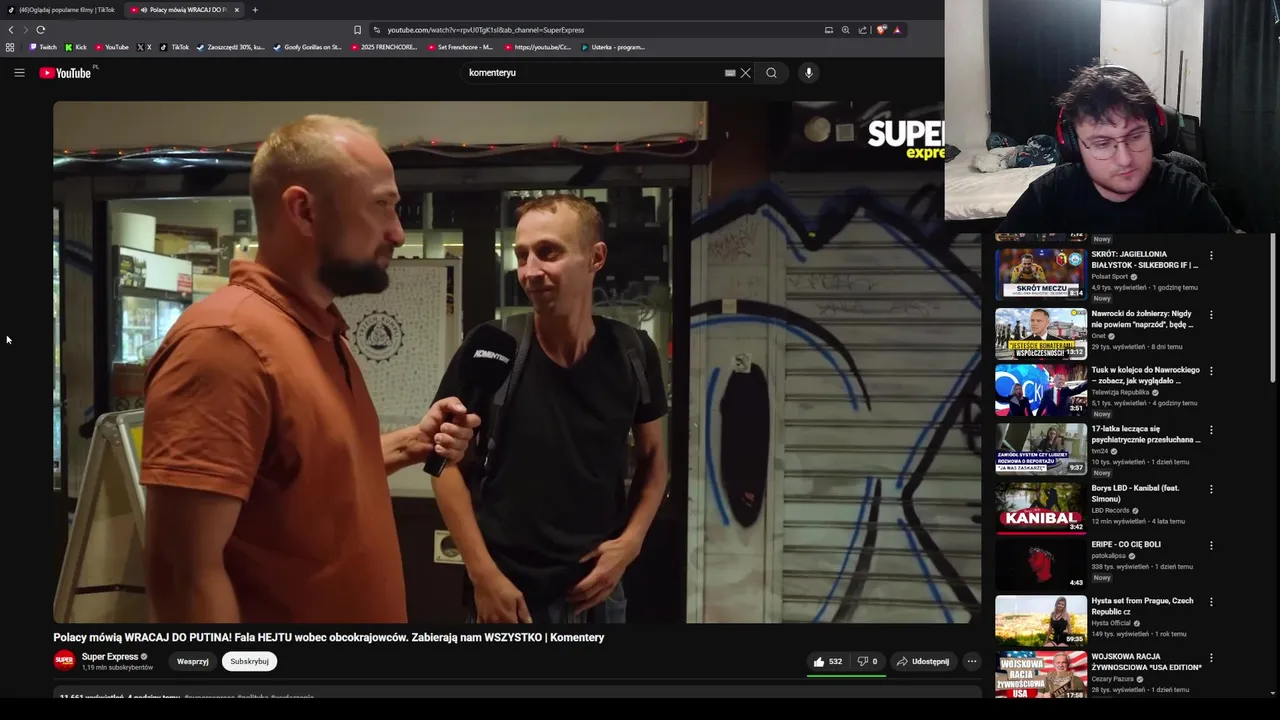This screenshot has width=1280, height=720.
Task: Open more actions three-dot menu under video
Action: click(971, 661)
